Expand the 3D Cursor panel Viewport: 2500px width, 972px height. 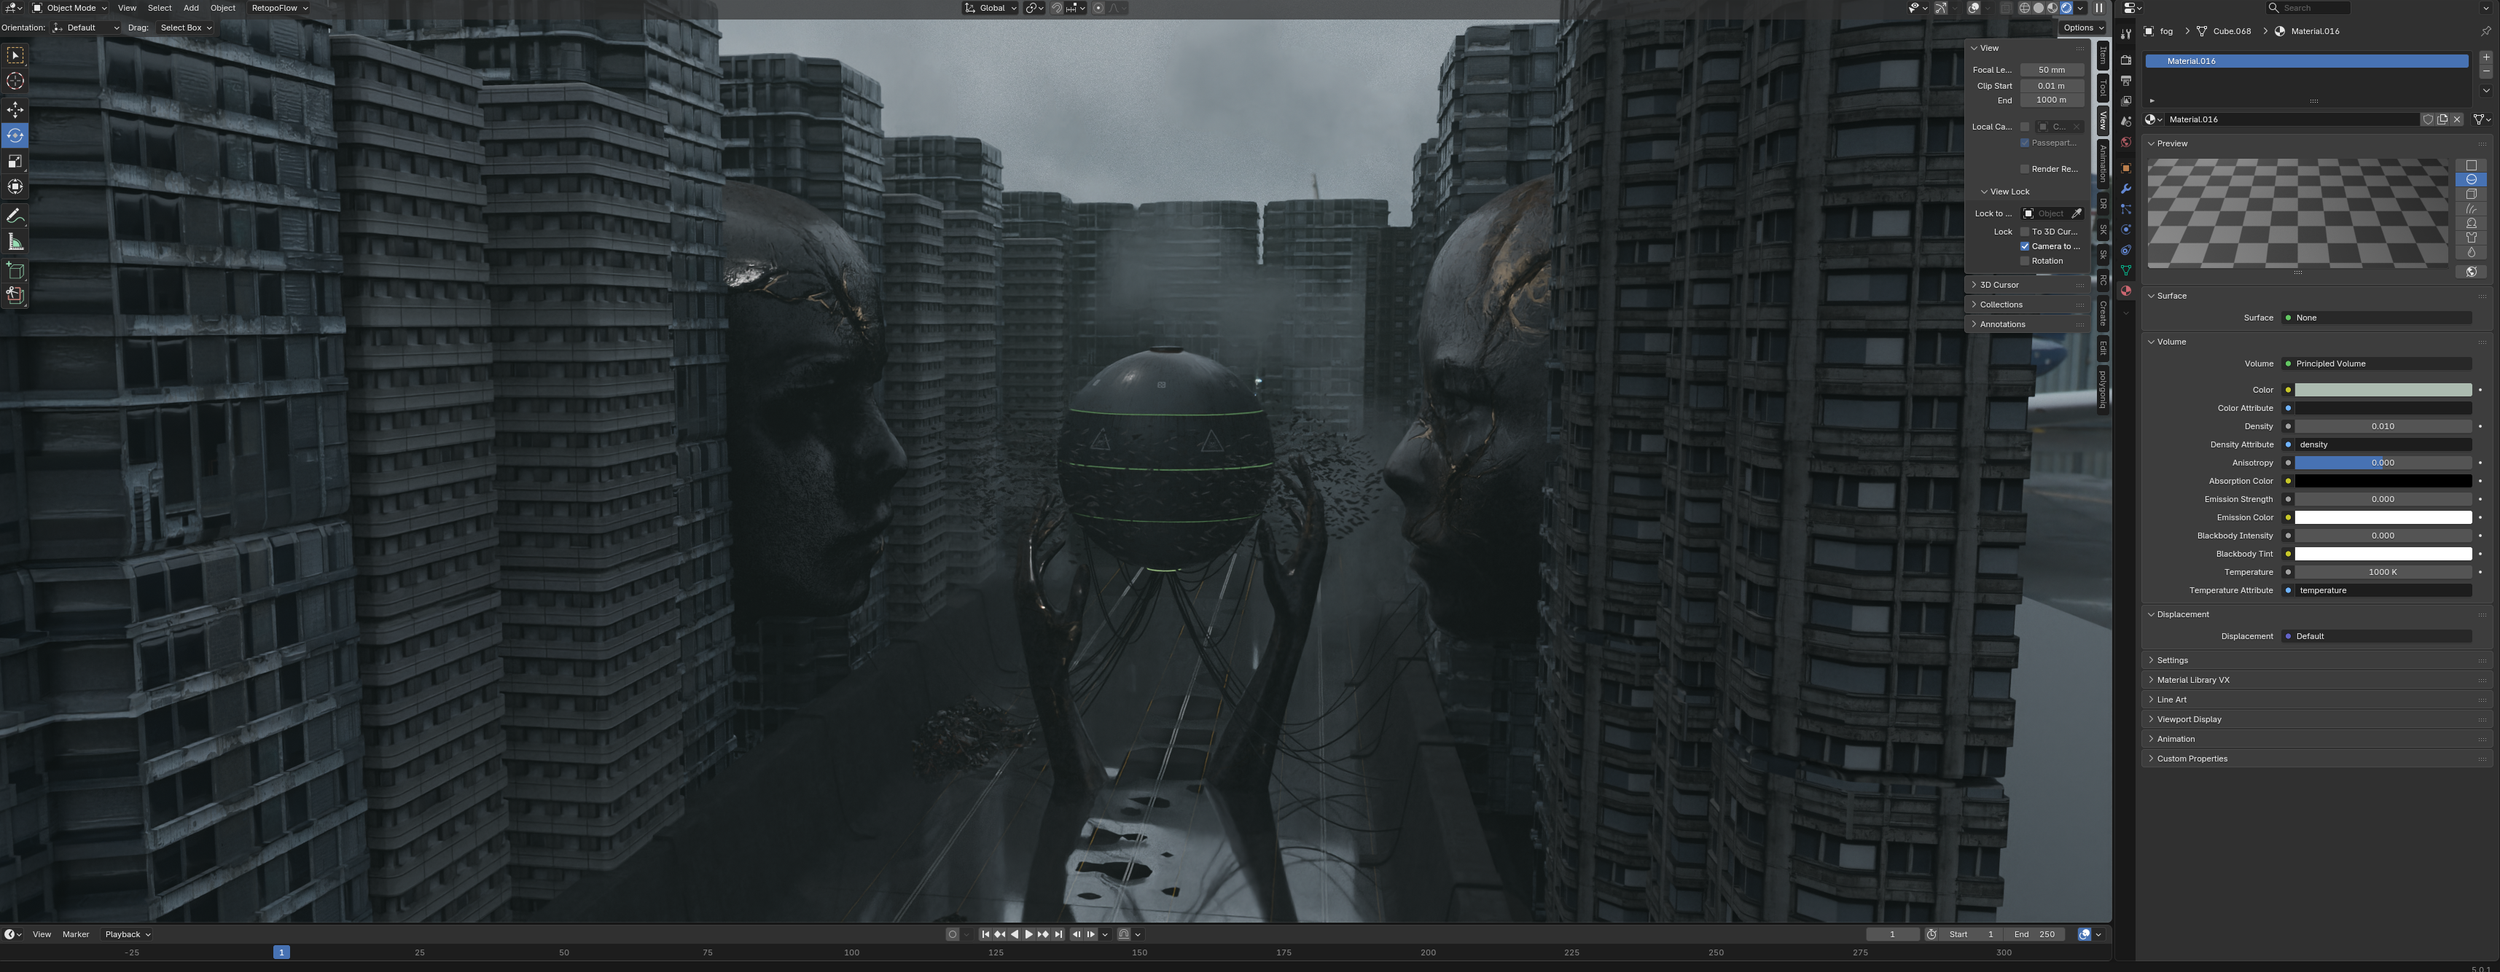(1996, 284)
